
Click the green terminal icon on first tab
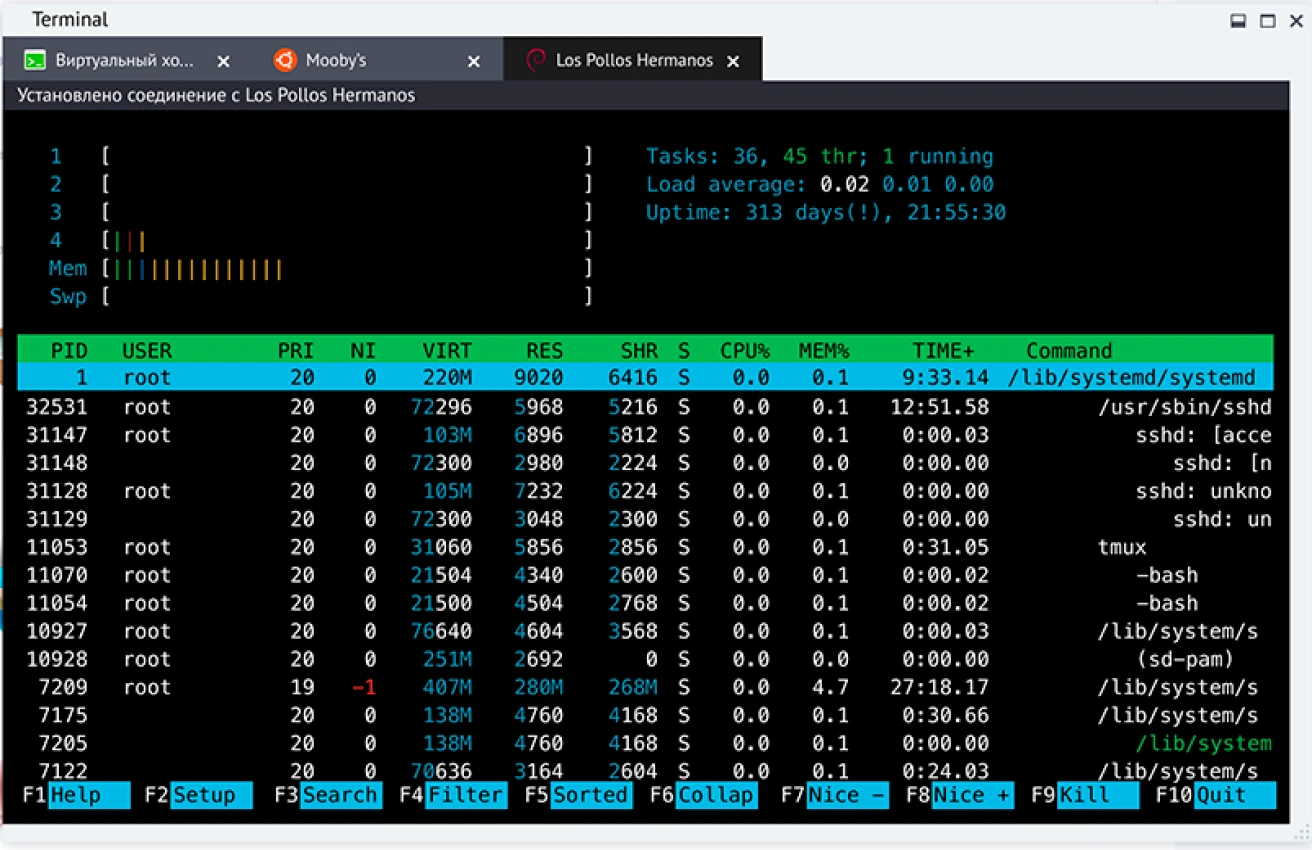36,61
